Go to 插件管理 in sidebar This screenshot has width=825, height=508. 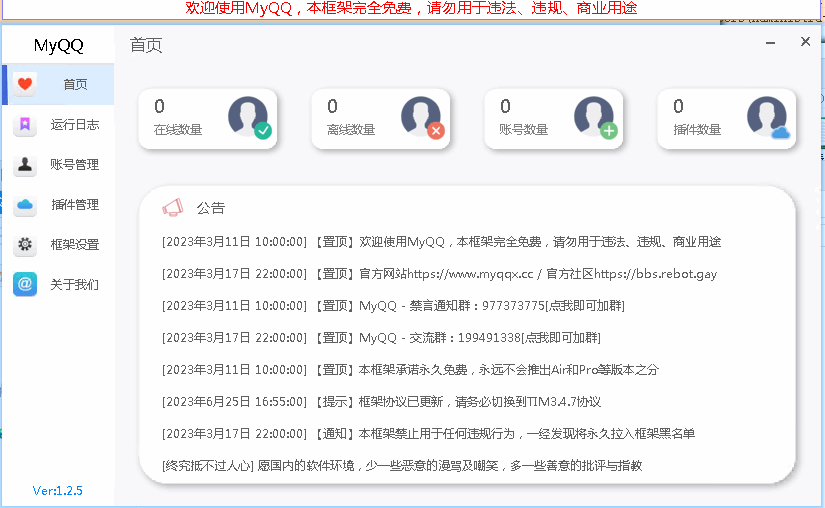(58, 205)
